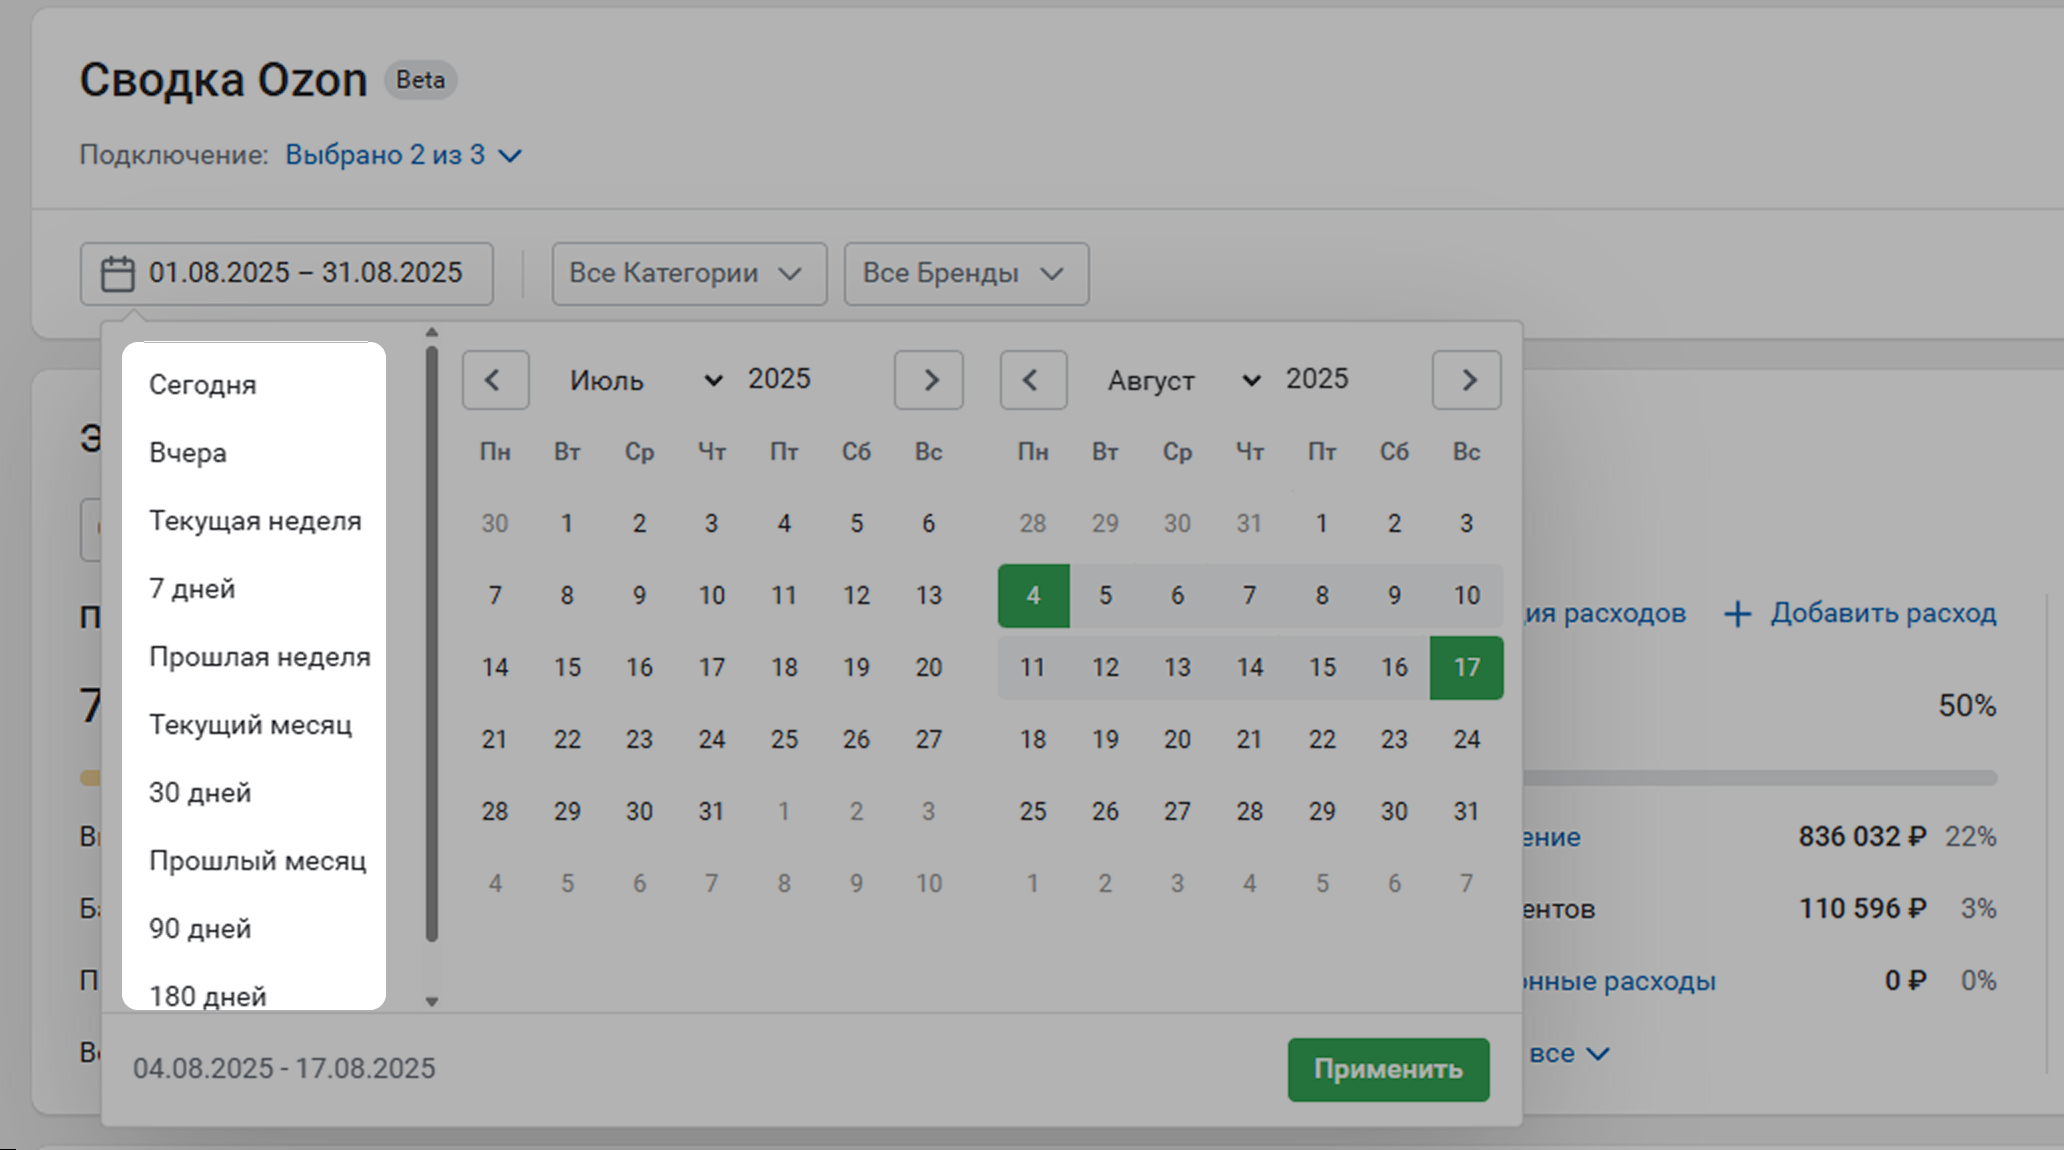The image size is (2064, 1150).
Task: Go to previous month in July calendar
Action: pos(495,380)
